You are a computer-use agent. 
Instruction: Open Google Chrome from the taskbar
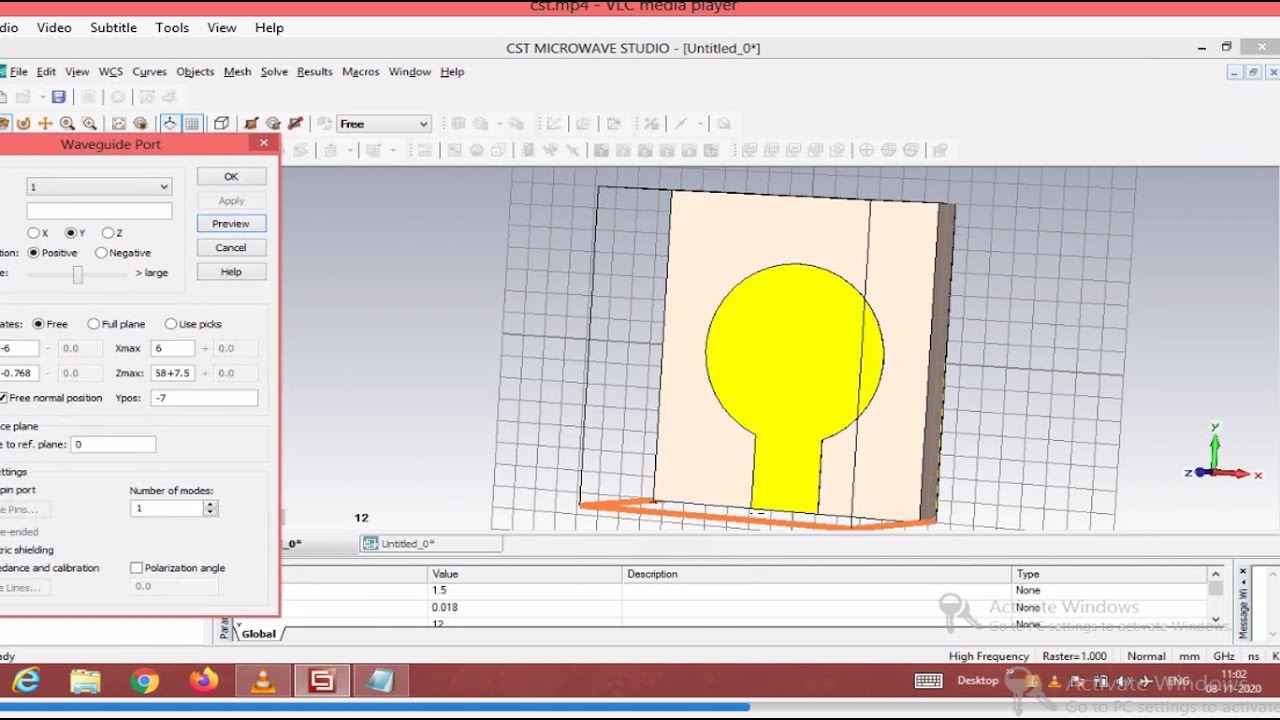click(144, 681)
